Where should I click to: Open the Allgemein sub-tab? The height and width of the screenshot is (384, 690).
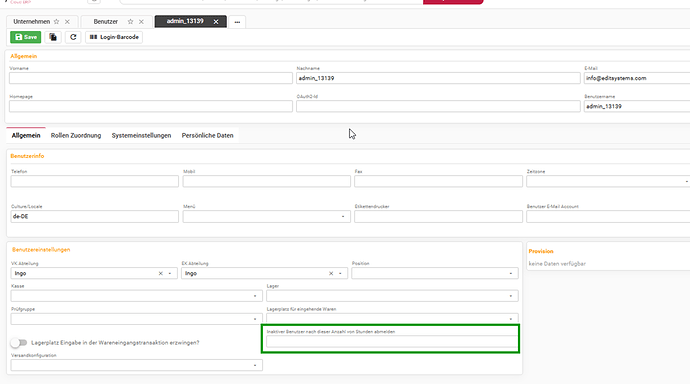[x=26, y=135]
